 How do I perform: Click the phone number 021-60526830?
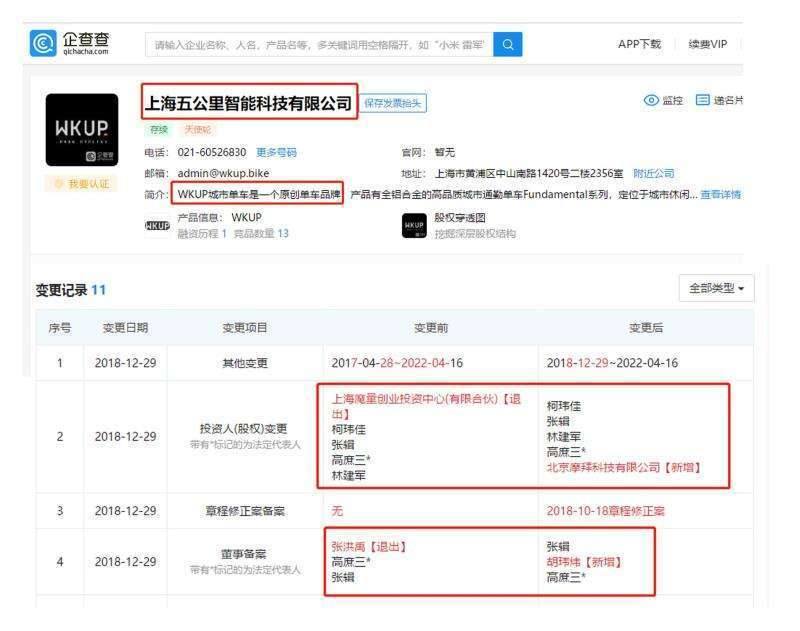point(212,153)
